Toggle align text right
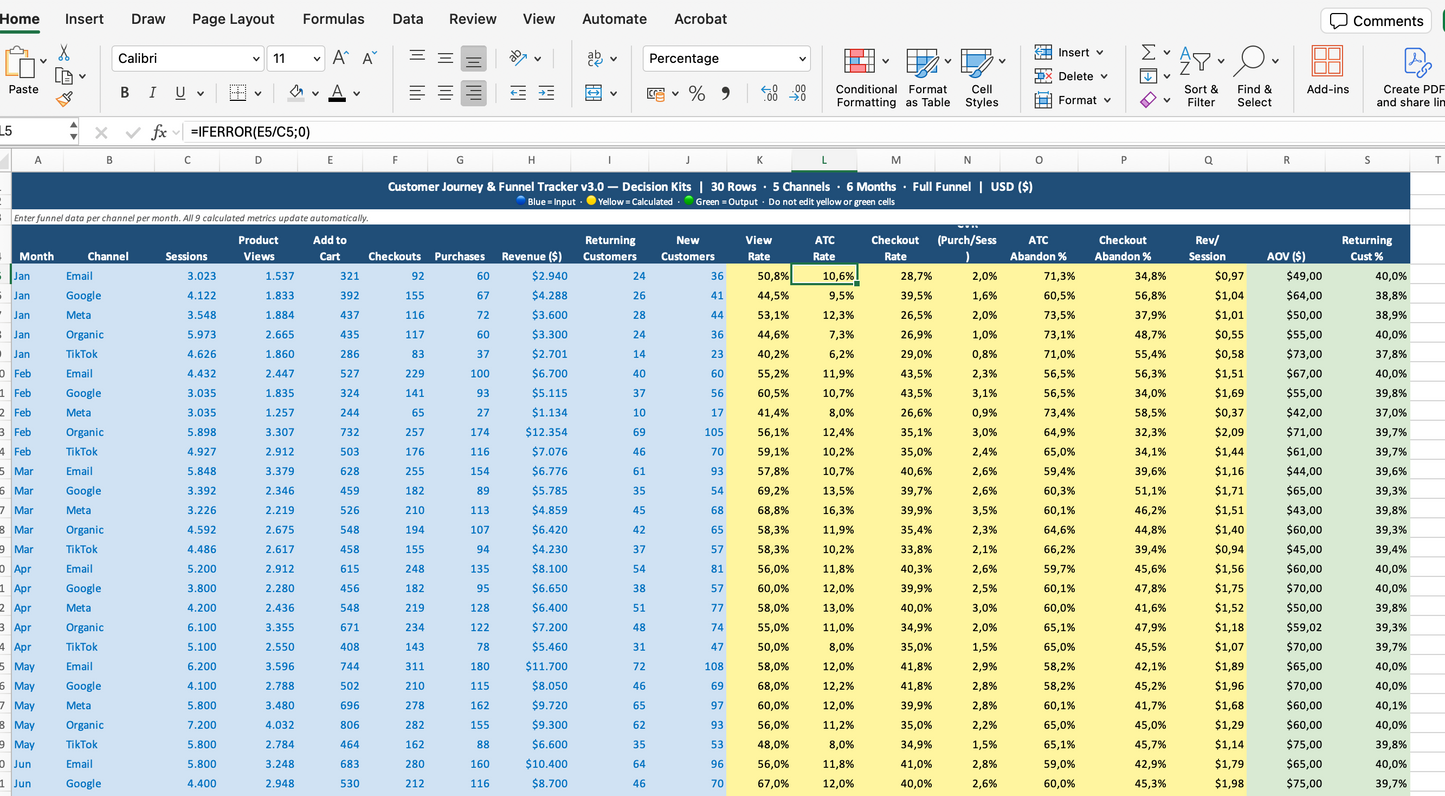 474,93
